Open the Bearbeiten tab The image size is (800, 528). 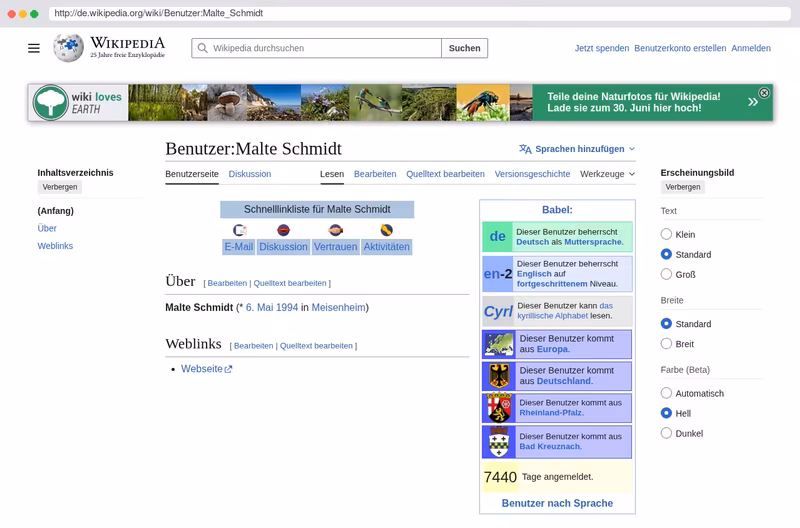375,174
